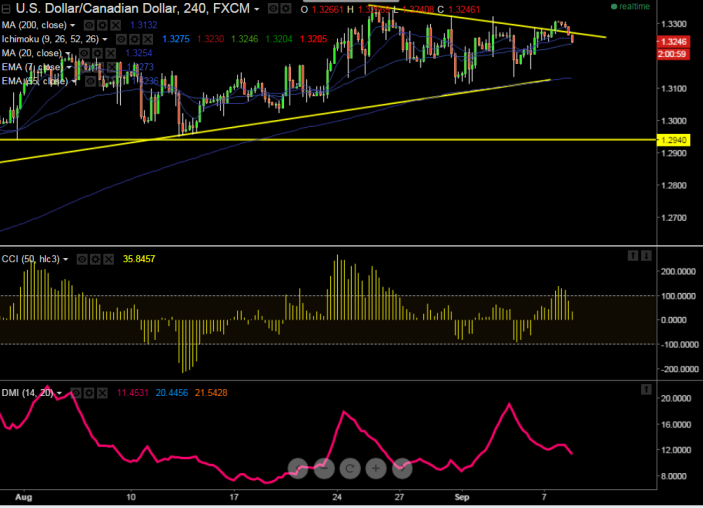The width and height of the screenshot is (703, 508).
Task: Click the CCI value 35.8457
Action: coord(139,259)
